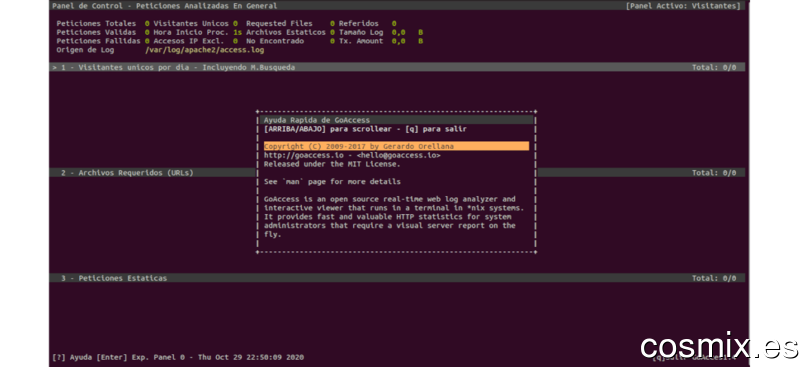The image size is (800, 367).
Task: Click the line starting 'GoAccess is an open source'
Action: (390, 199)
